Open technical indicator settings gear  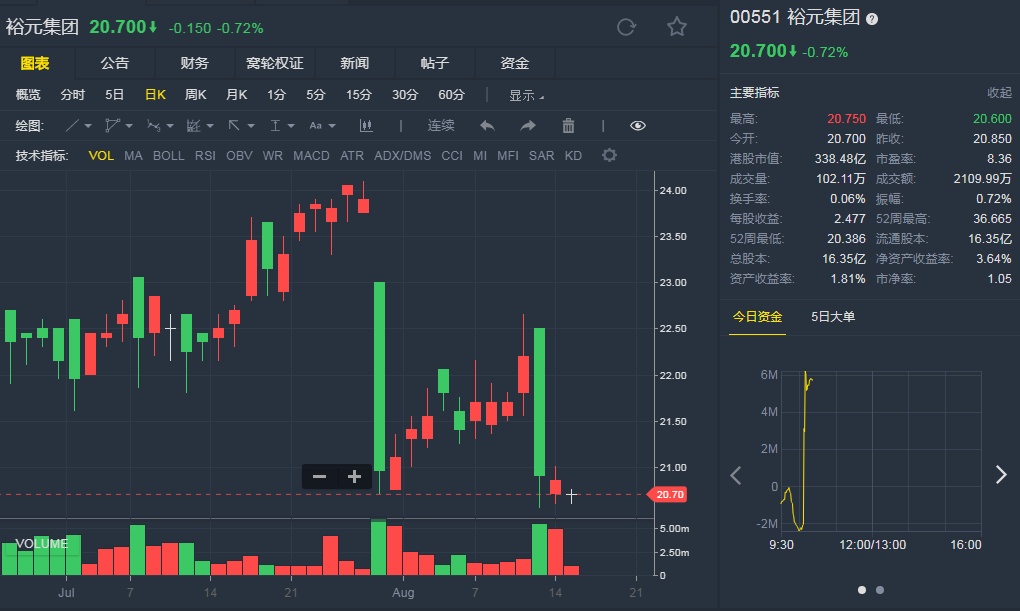(x=609, y=156)
